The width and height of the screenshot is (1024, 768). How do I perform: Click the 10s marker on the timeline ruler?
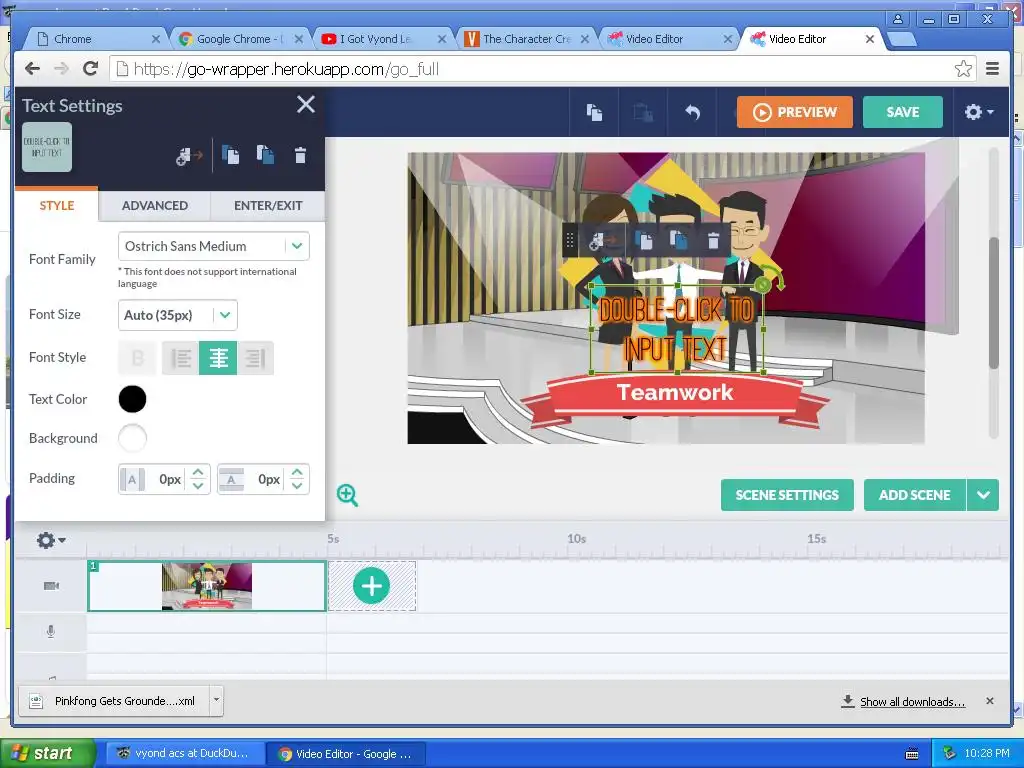click(x=576, y=539)
